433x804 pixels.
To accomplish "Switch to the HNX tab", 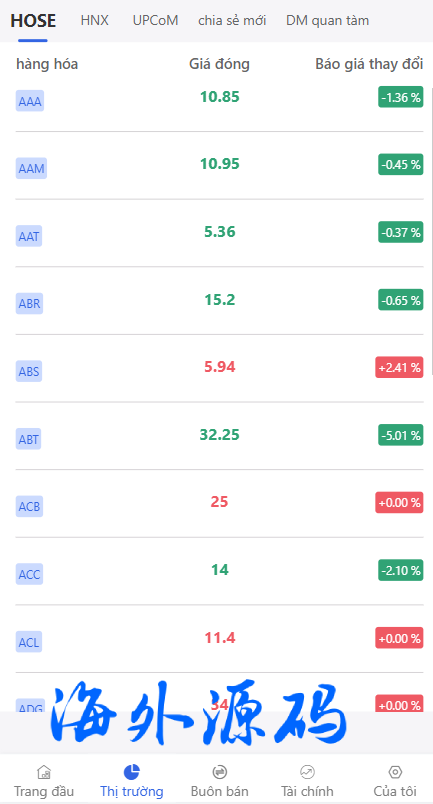I will coord(94,21).
